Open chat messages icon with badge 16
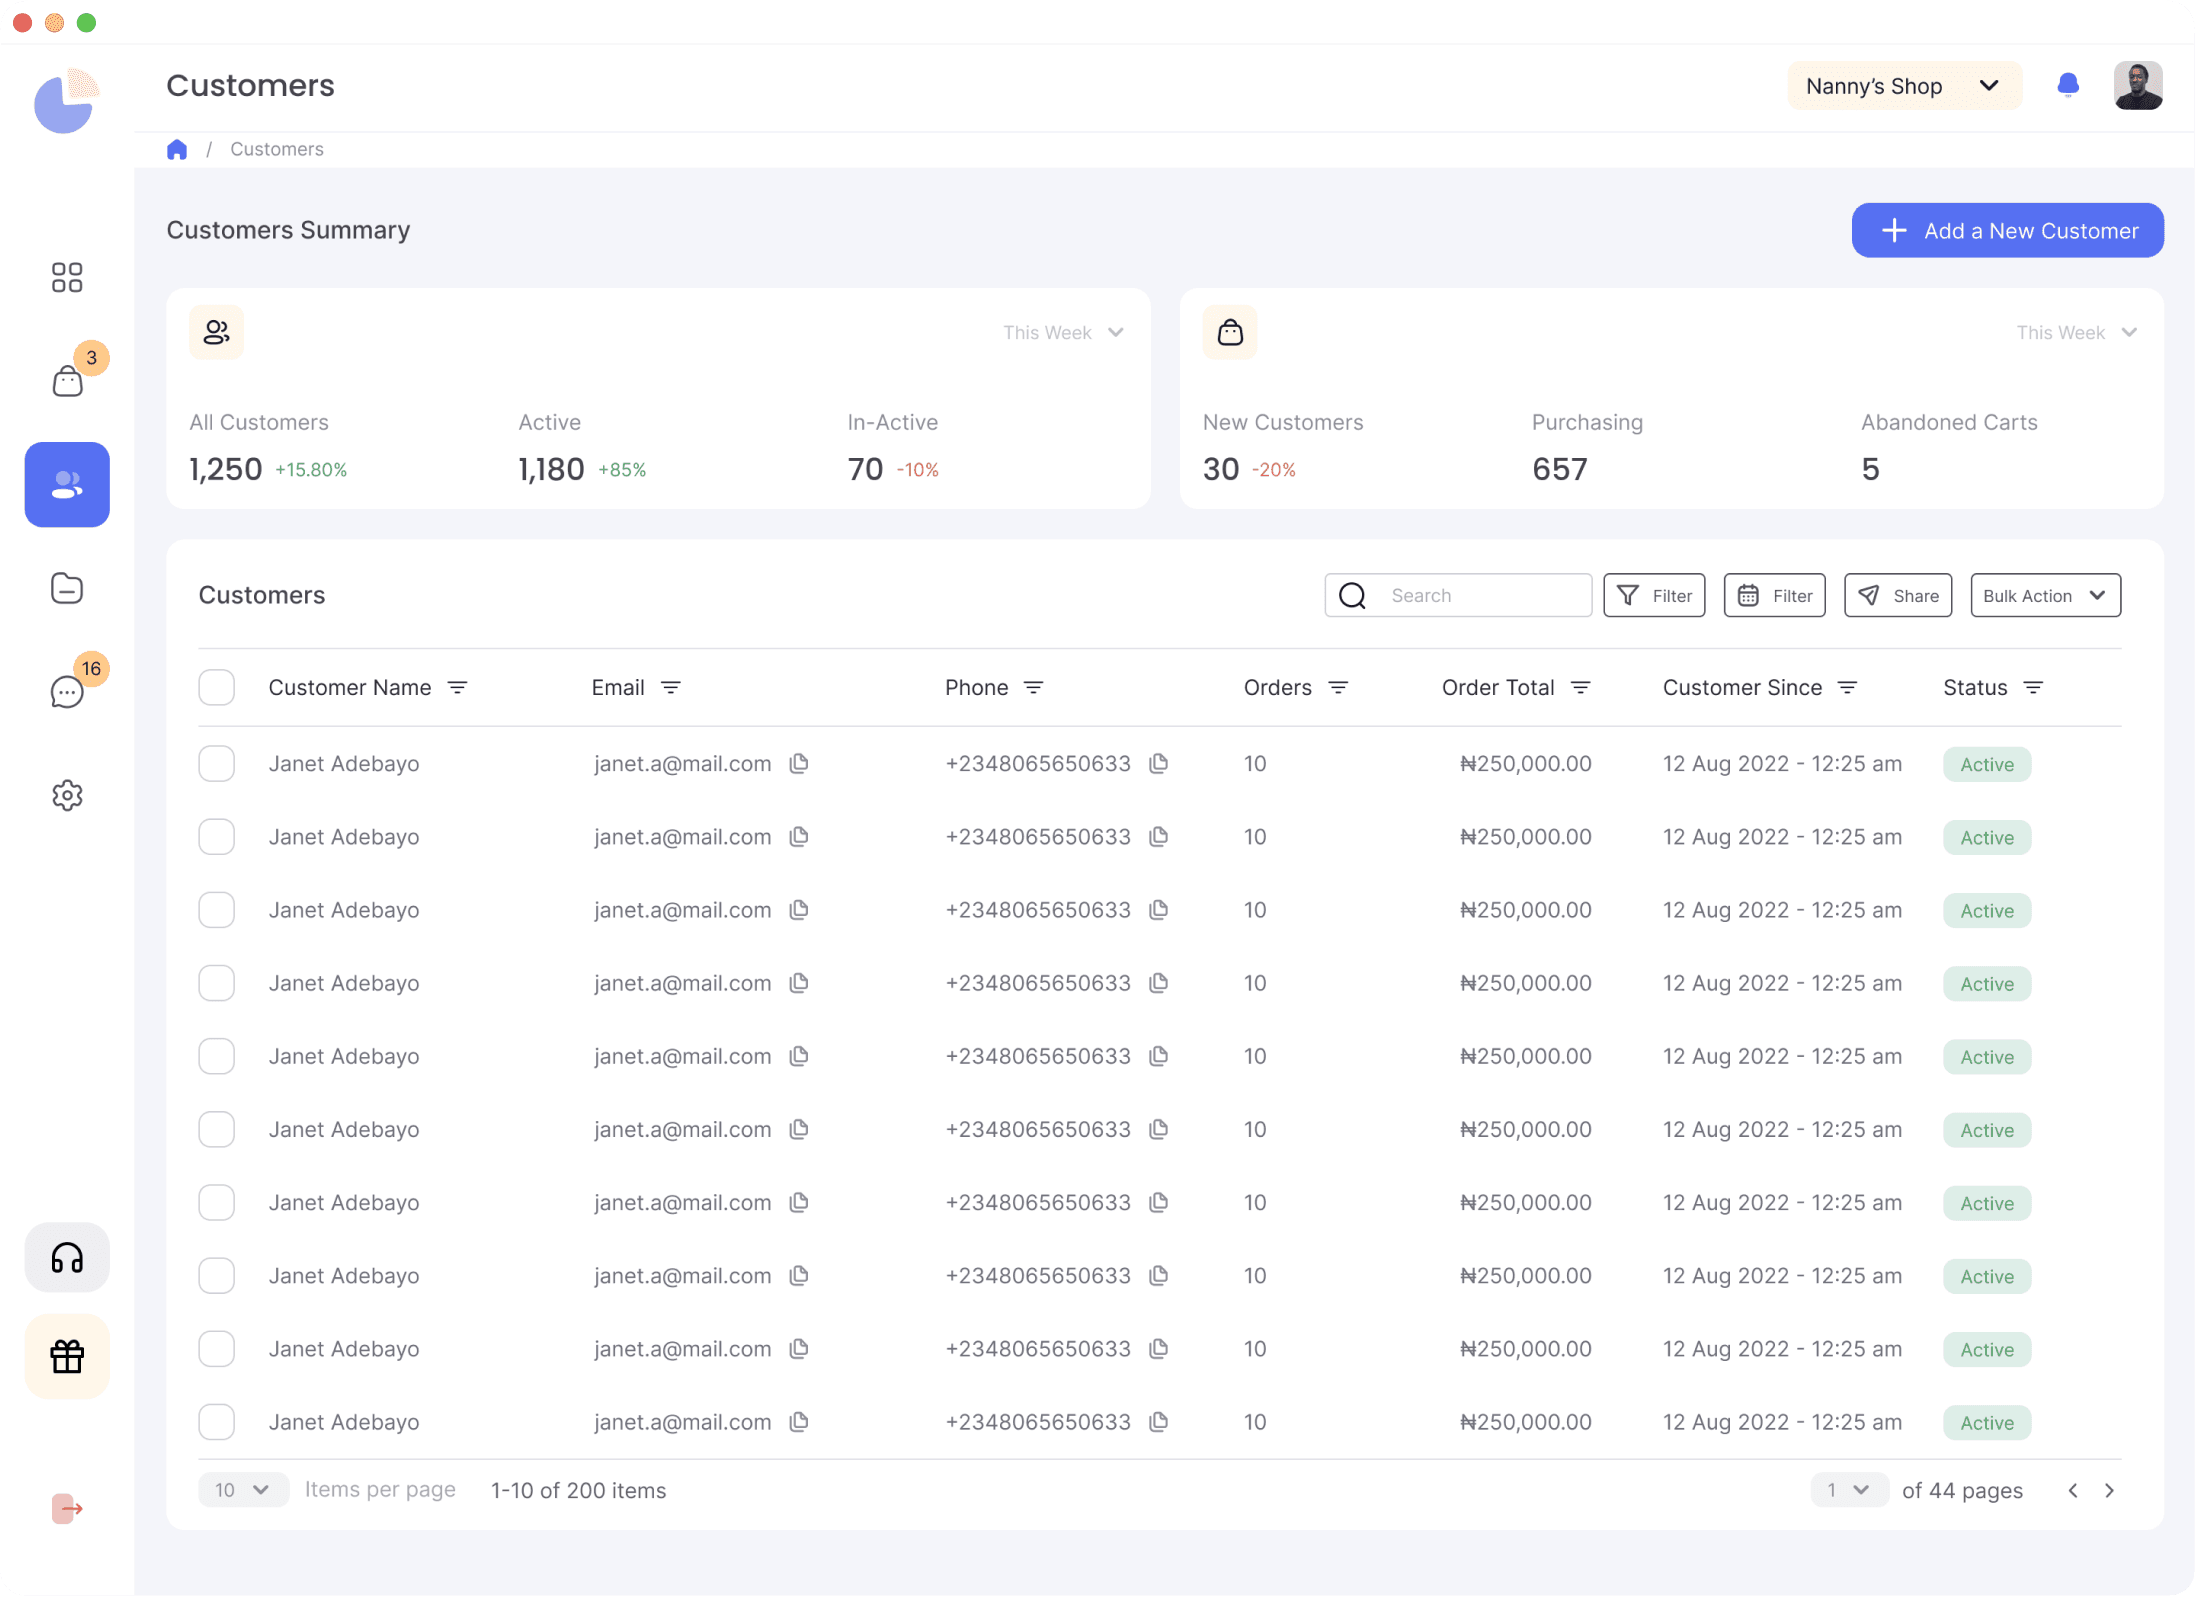Screen dimensions: 2195x1602 coord(67,691)
